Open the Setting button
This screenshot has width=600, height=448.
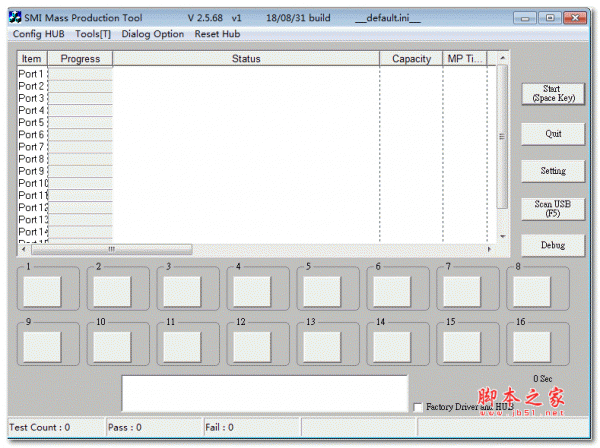(553, 171)
